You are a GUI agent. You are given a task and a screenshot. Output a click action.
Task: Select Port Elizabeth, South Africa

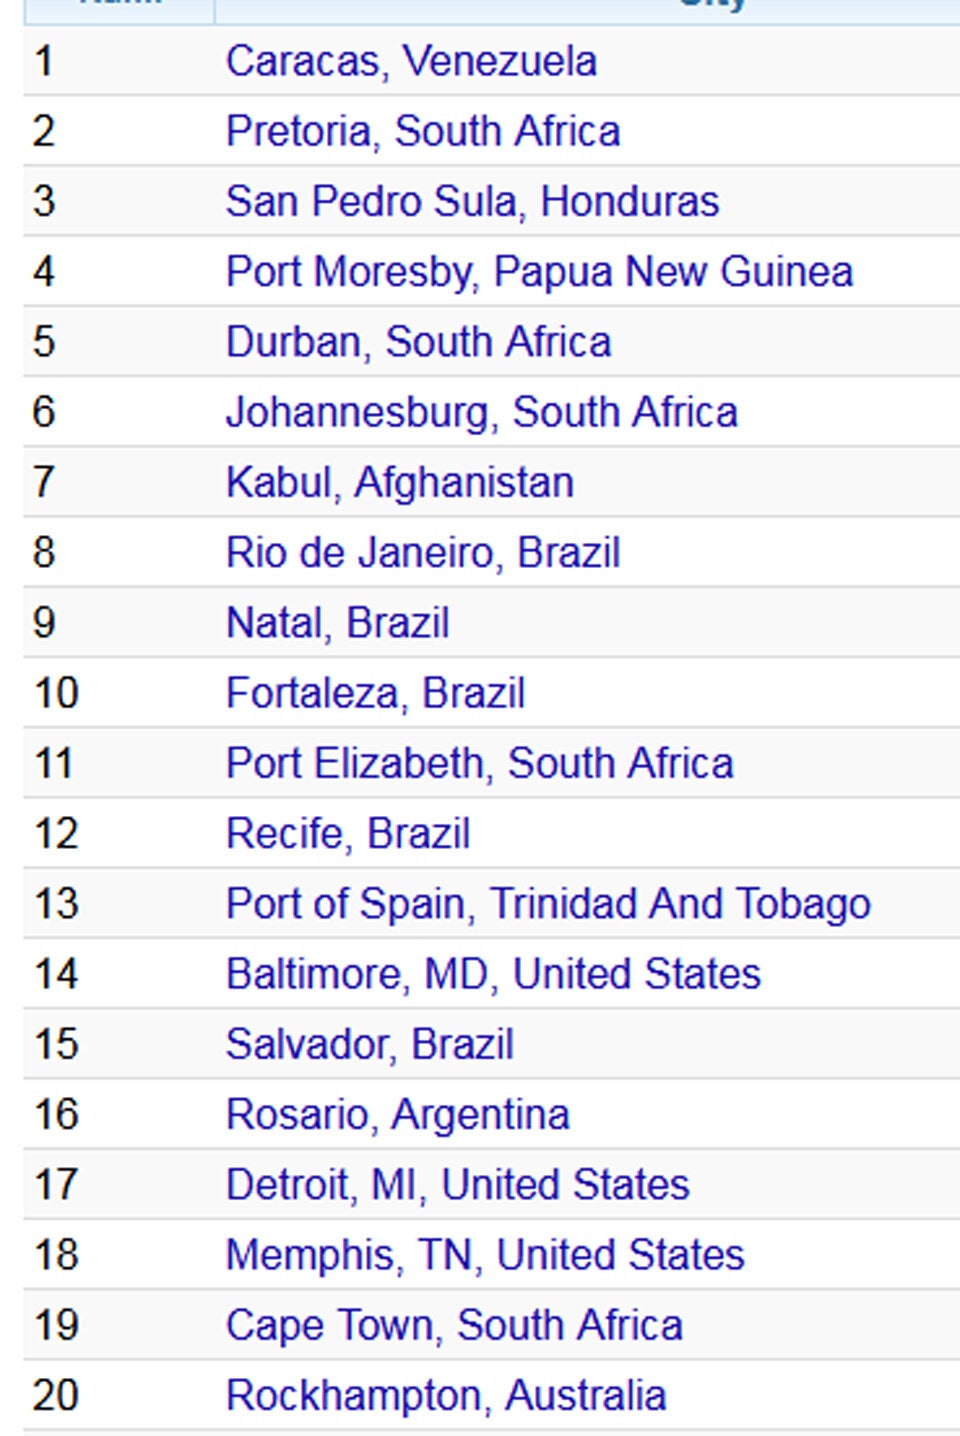click(x=479, y=764)
